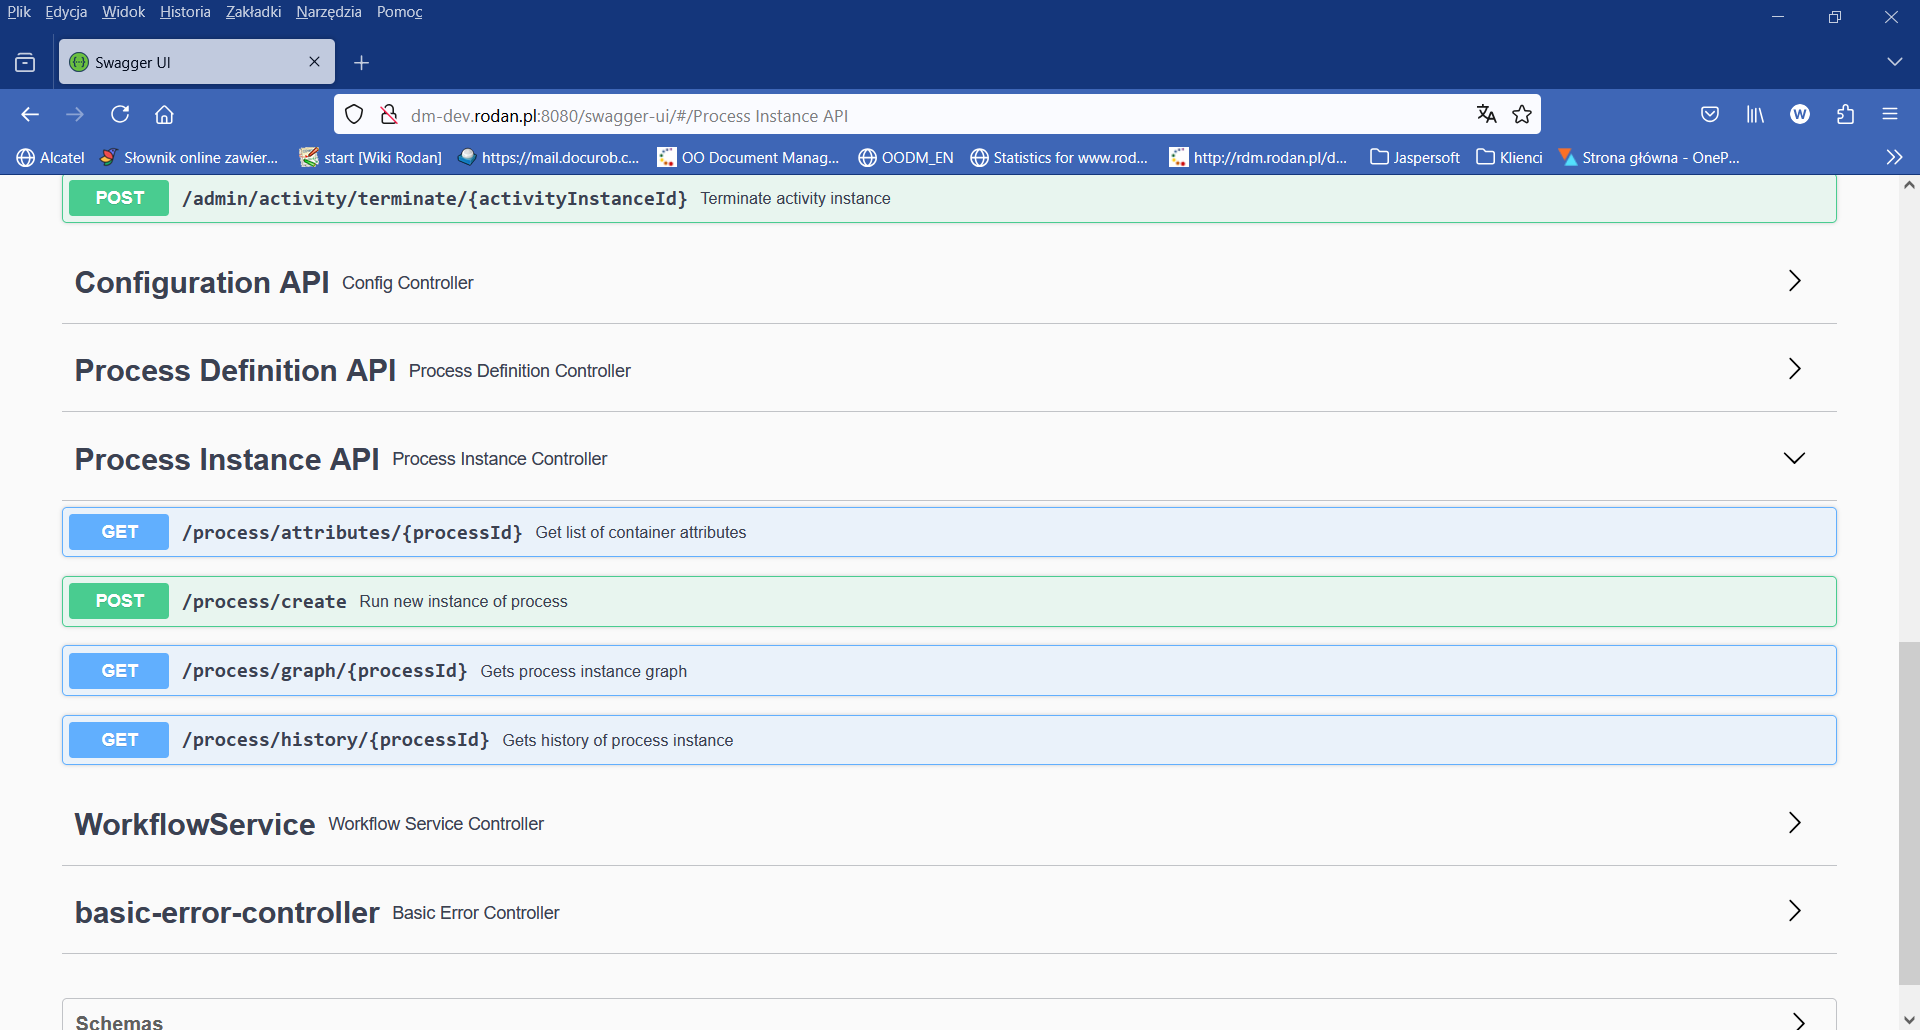The height and width of the screenshot is (1030, 1920).
Task: Click the W account profile icon
Action: pyautogui.click(x=1800, y=114)
